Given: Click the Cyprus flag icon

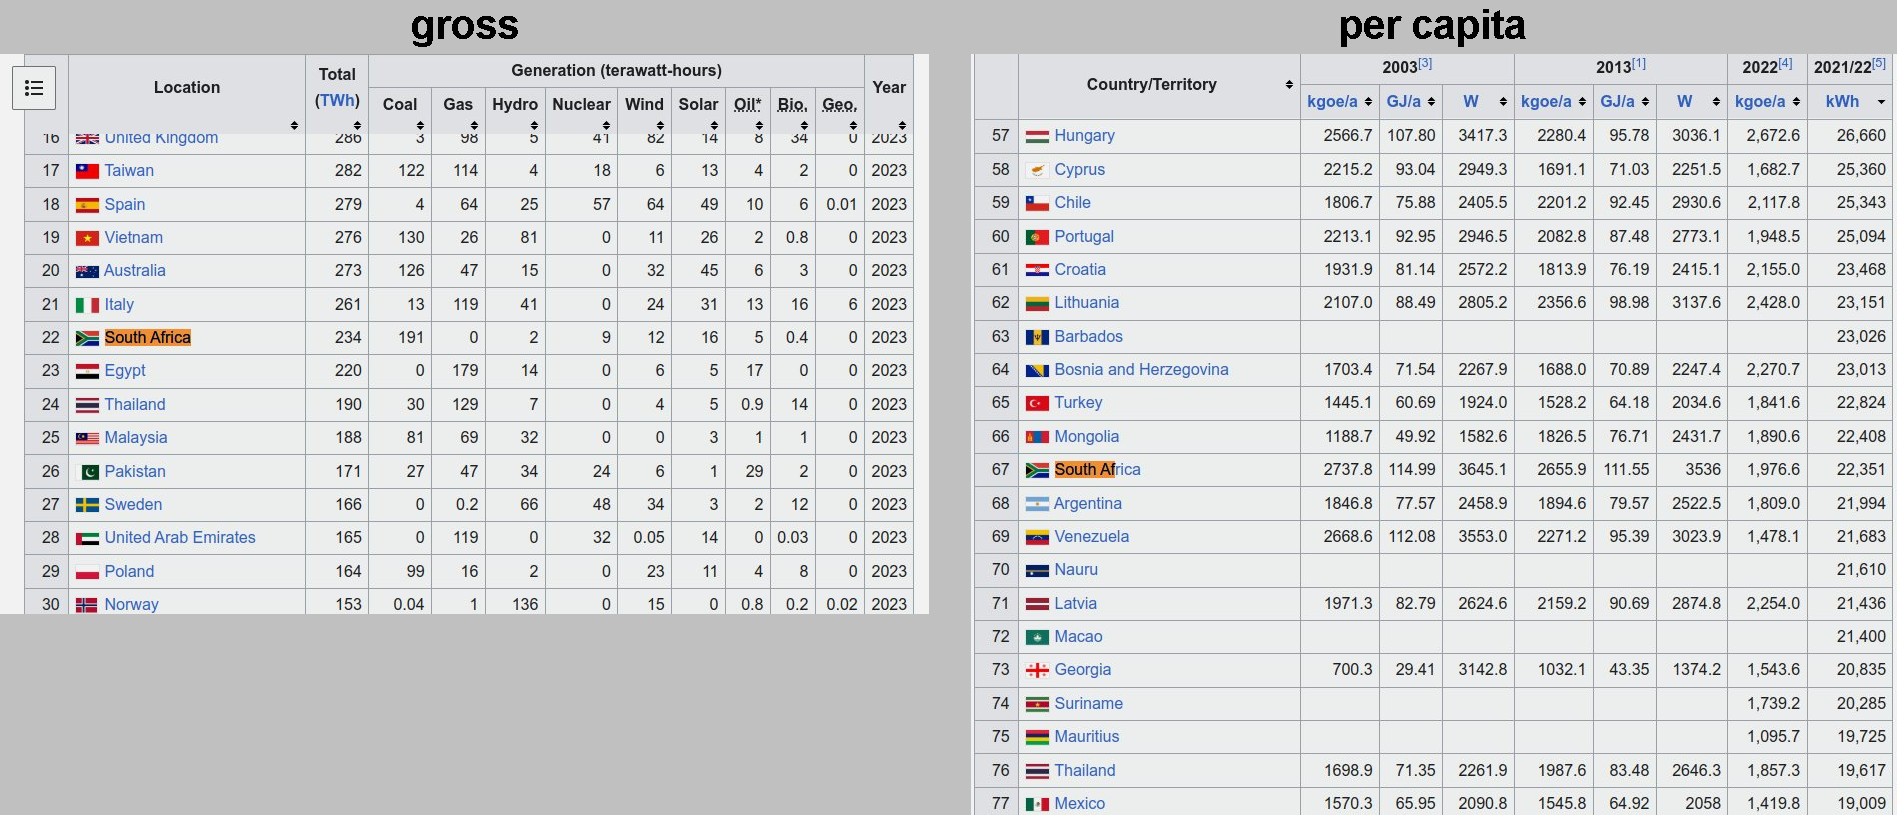Looking at the screenshot, I should point(1037,170).
